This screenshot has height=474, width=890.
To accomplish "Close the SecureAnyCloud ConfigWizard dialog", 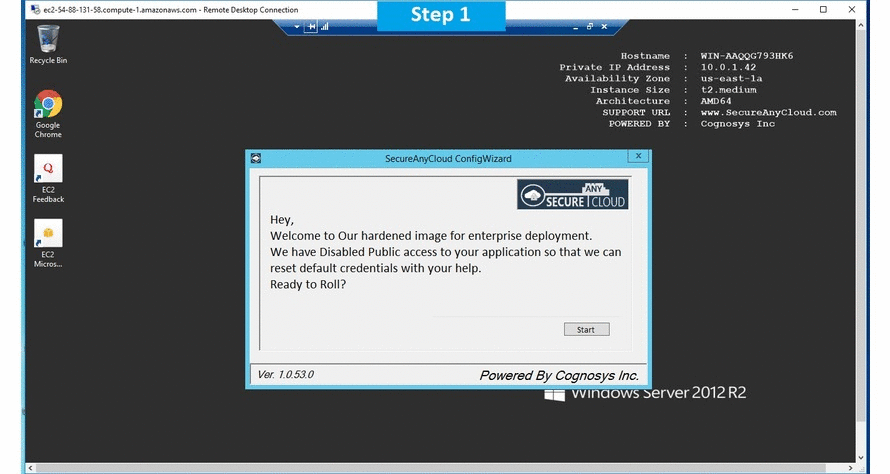I will [x=636, y=157].
